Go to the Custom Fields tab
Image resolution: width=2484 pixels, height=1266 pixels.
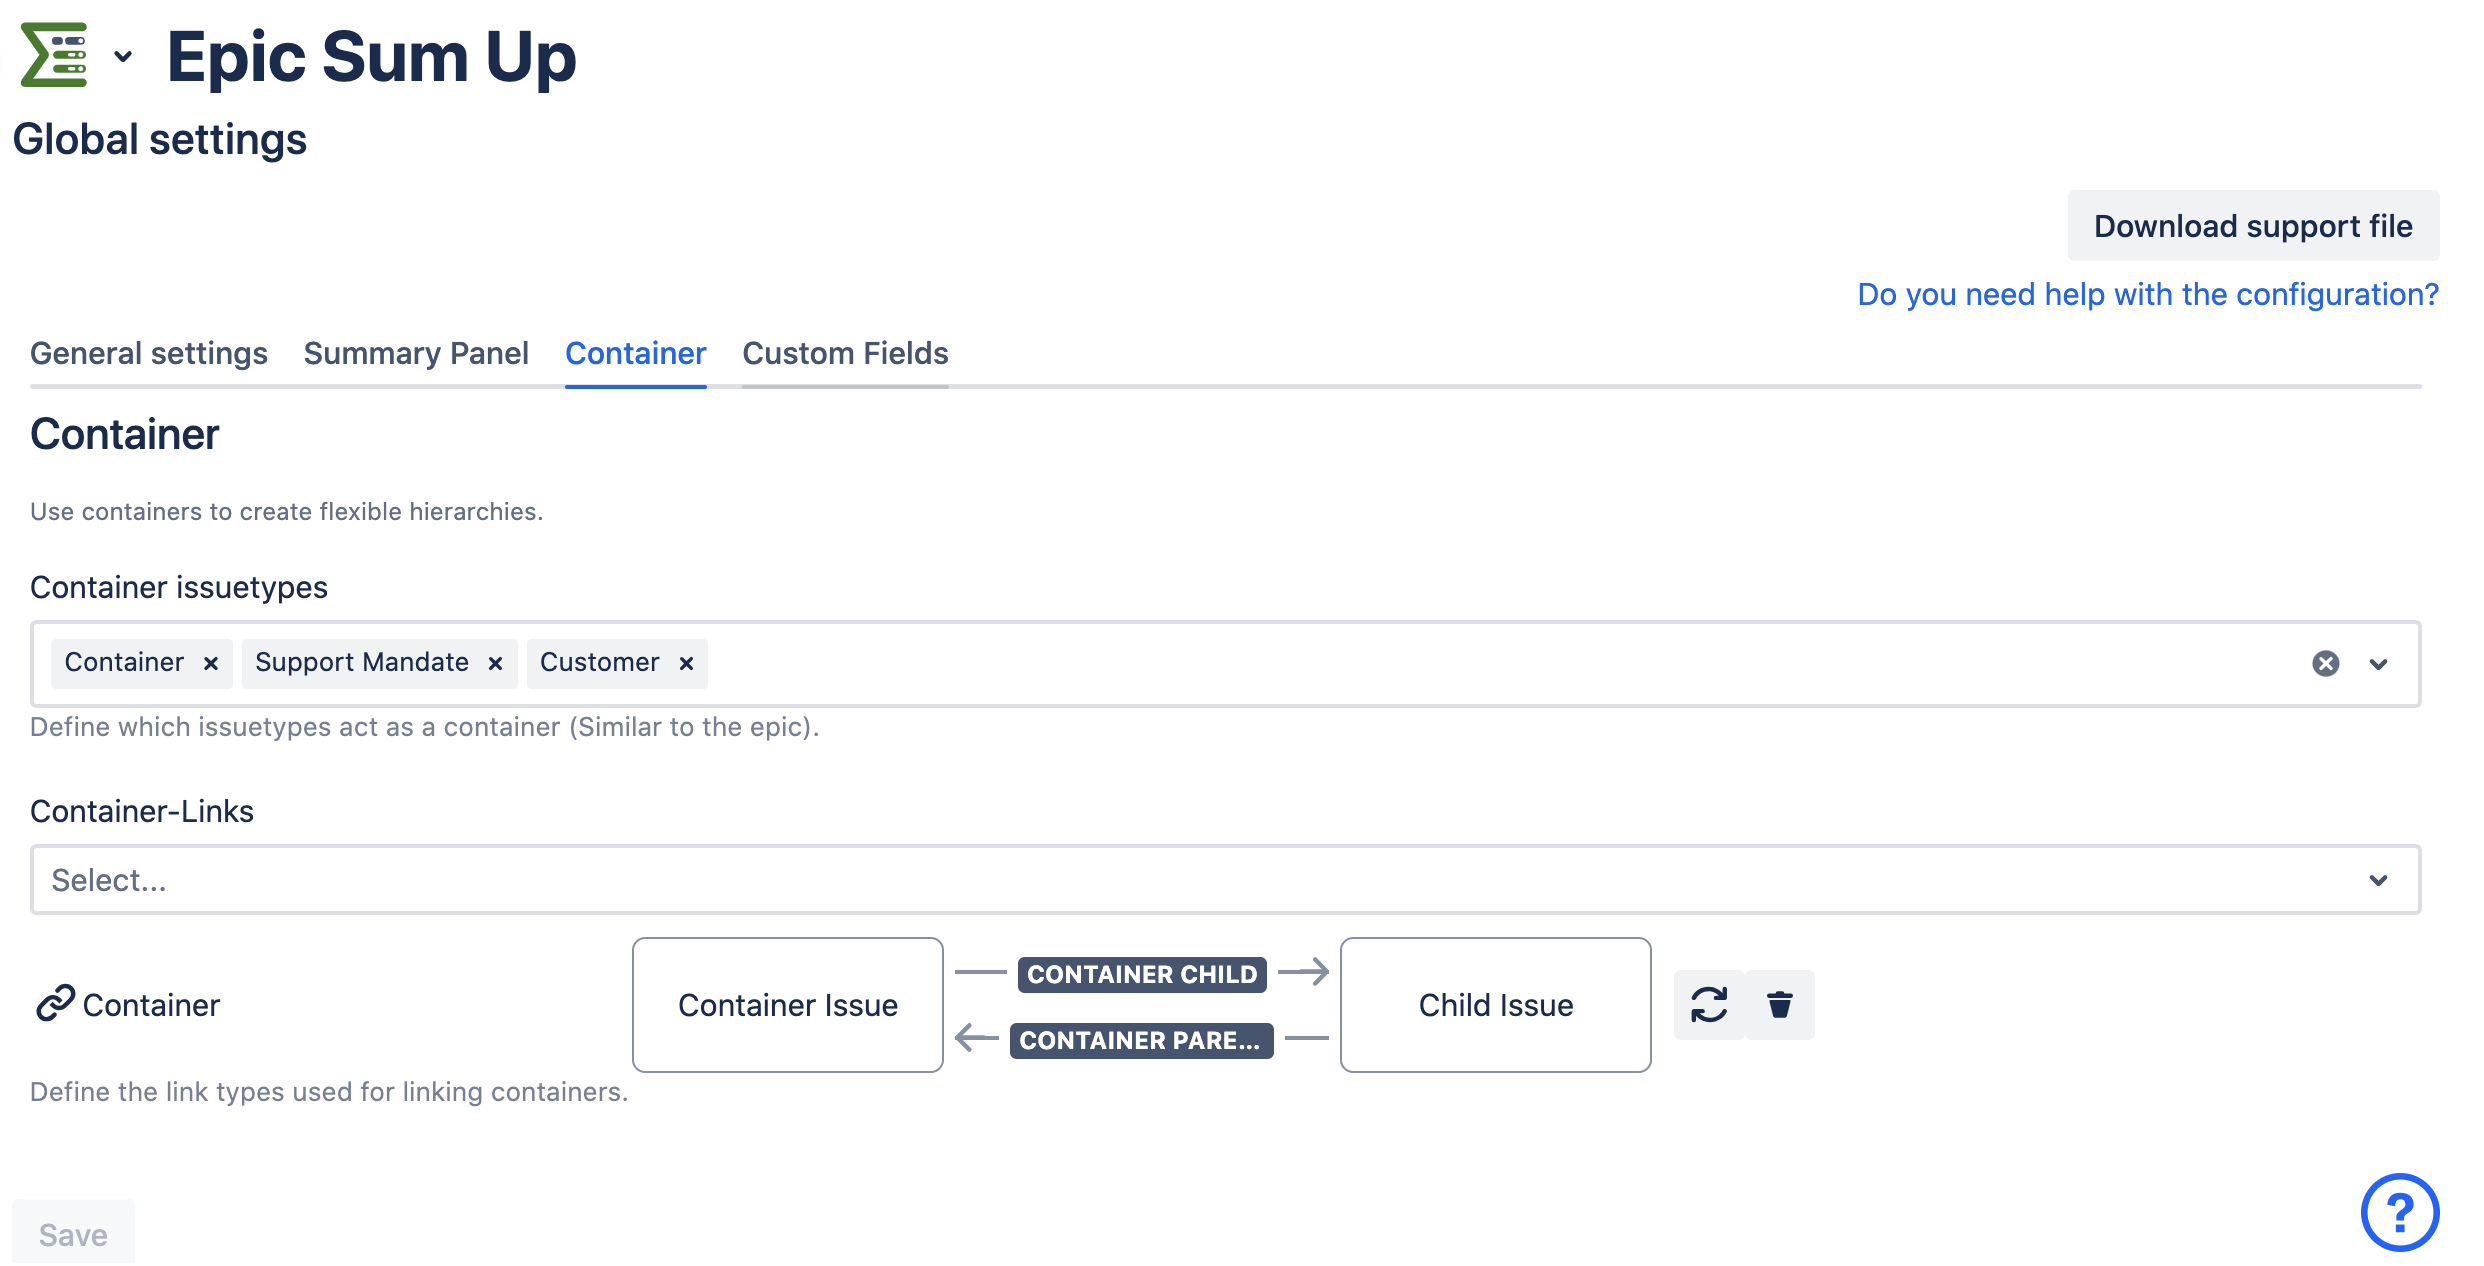coord(845,354)
